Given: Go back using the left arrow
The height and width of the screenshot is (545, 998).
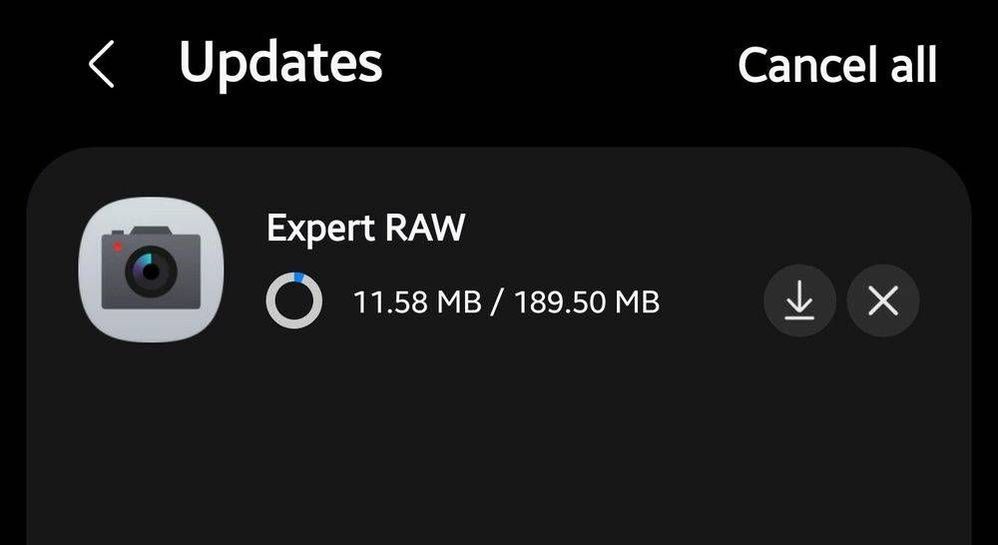Looking at the screenshot, I should pos(102,64).
